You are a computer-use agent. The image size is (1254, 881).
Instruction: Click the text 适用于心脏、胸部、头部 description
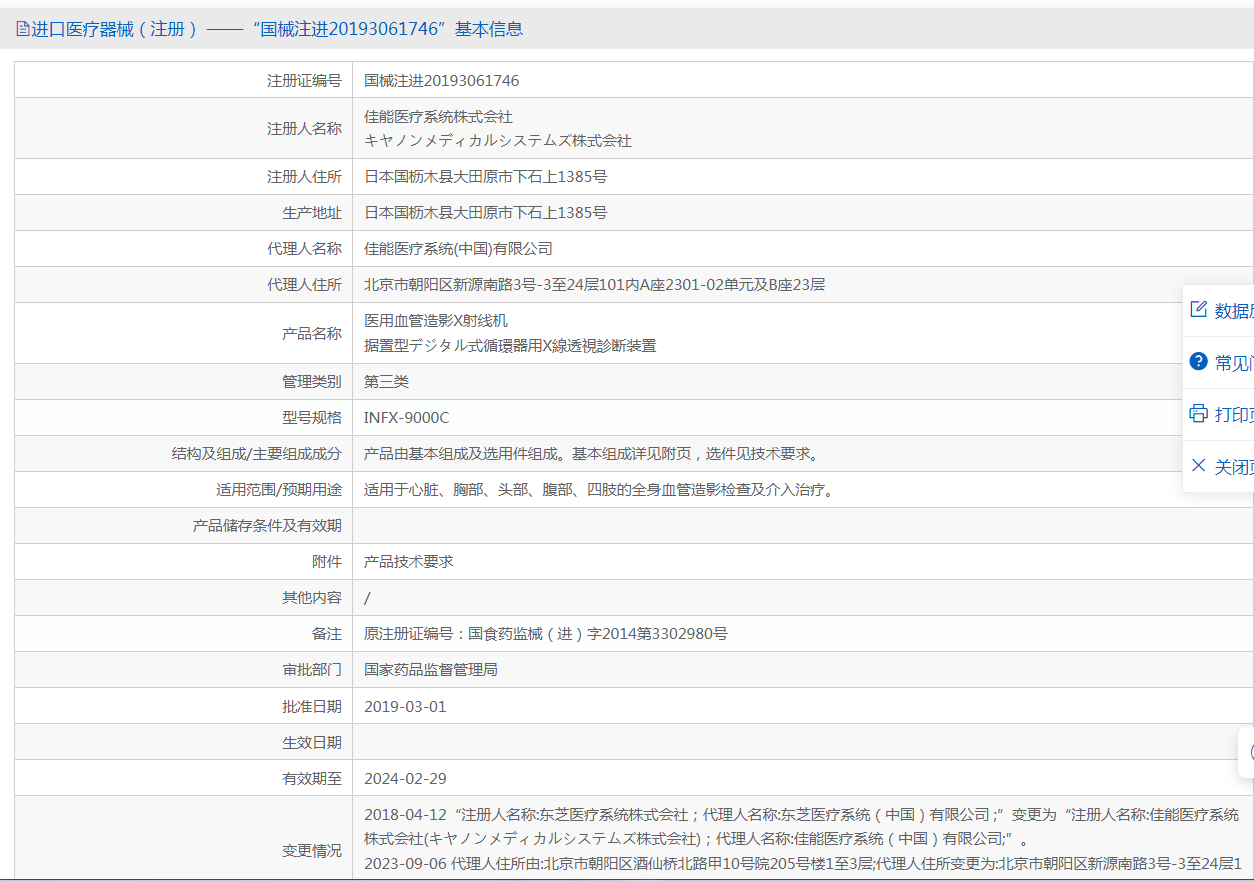coord(600,489)
